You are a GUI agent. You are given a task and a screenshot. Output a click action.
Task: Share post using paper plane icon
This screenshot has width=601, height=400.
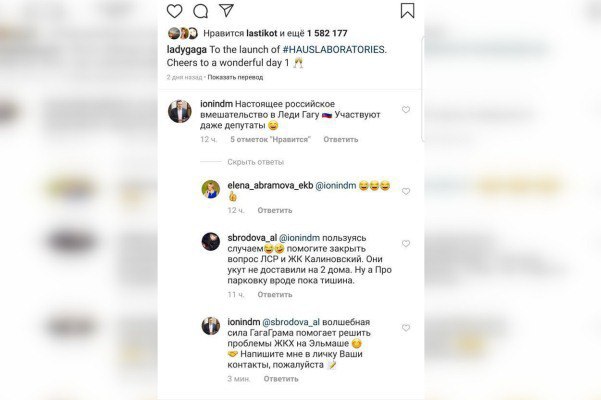[227, 10]
